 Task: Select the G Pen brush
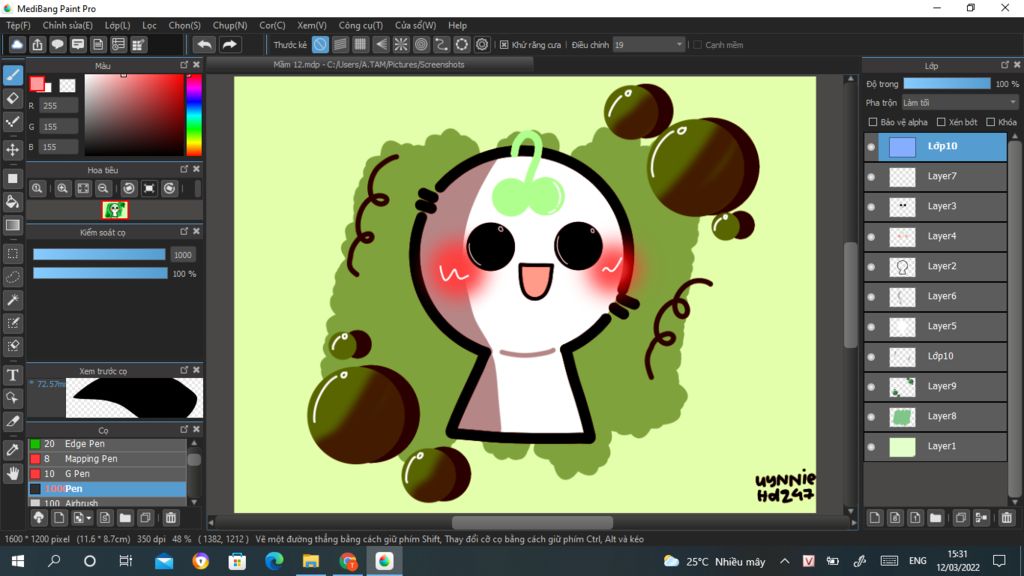click(x=107, y=474)
